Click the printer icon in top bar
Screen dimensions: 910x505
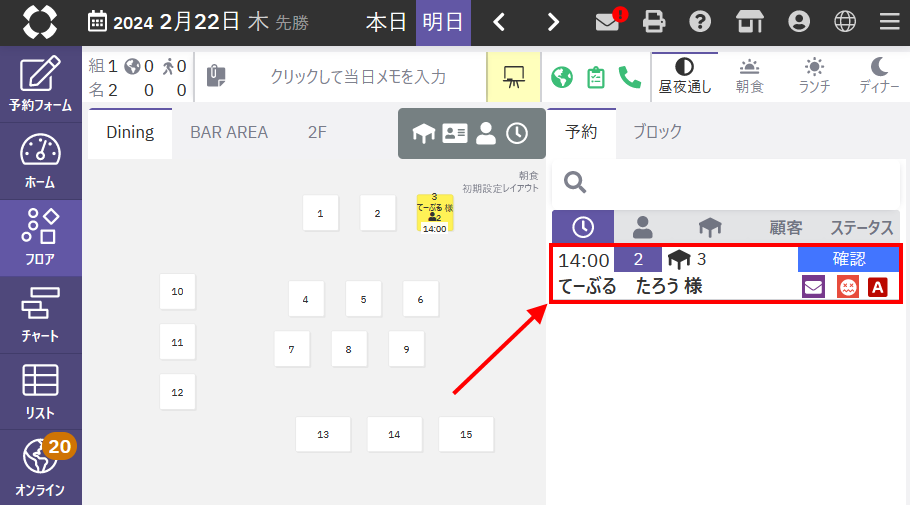pyautogui.click(x=654, y=22)
